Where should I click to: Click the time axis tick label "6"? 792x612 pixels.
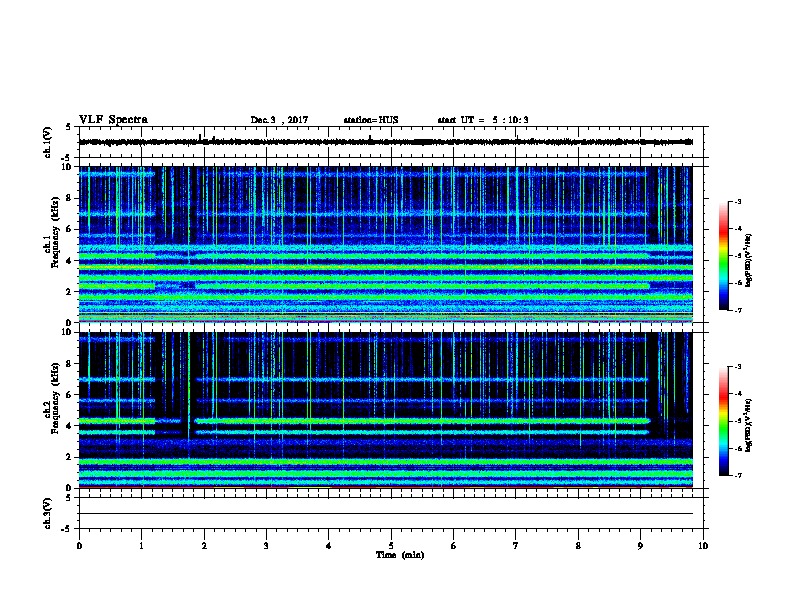(x=454, y=546)
